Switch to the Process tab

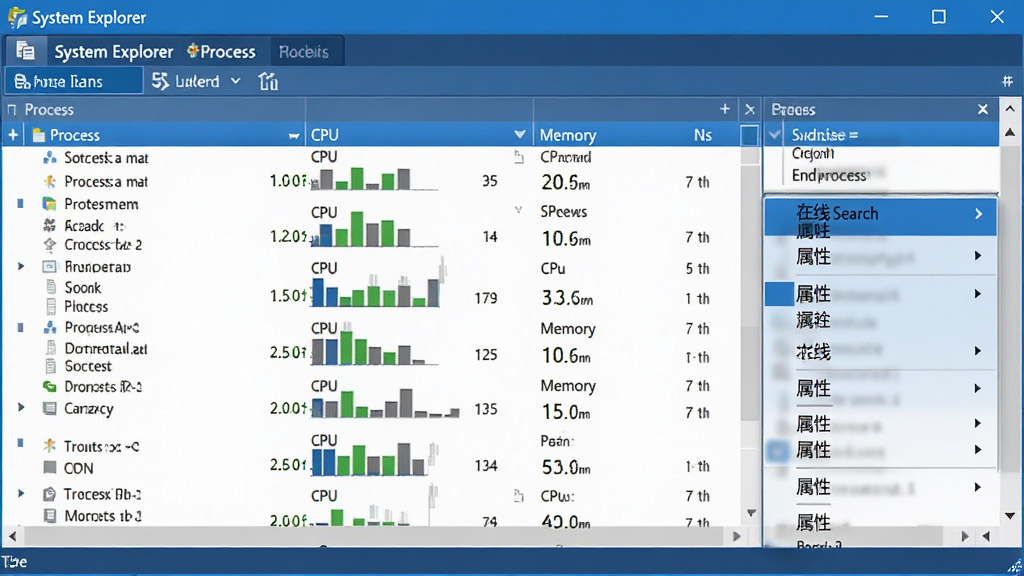pos(221,52)
